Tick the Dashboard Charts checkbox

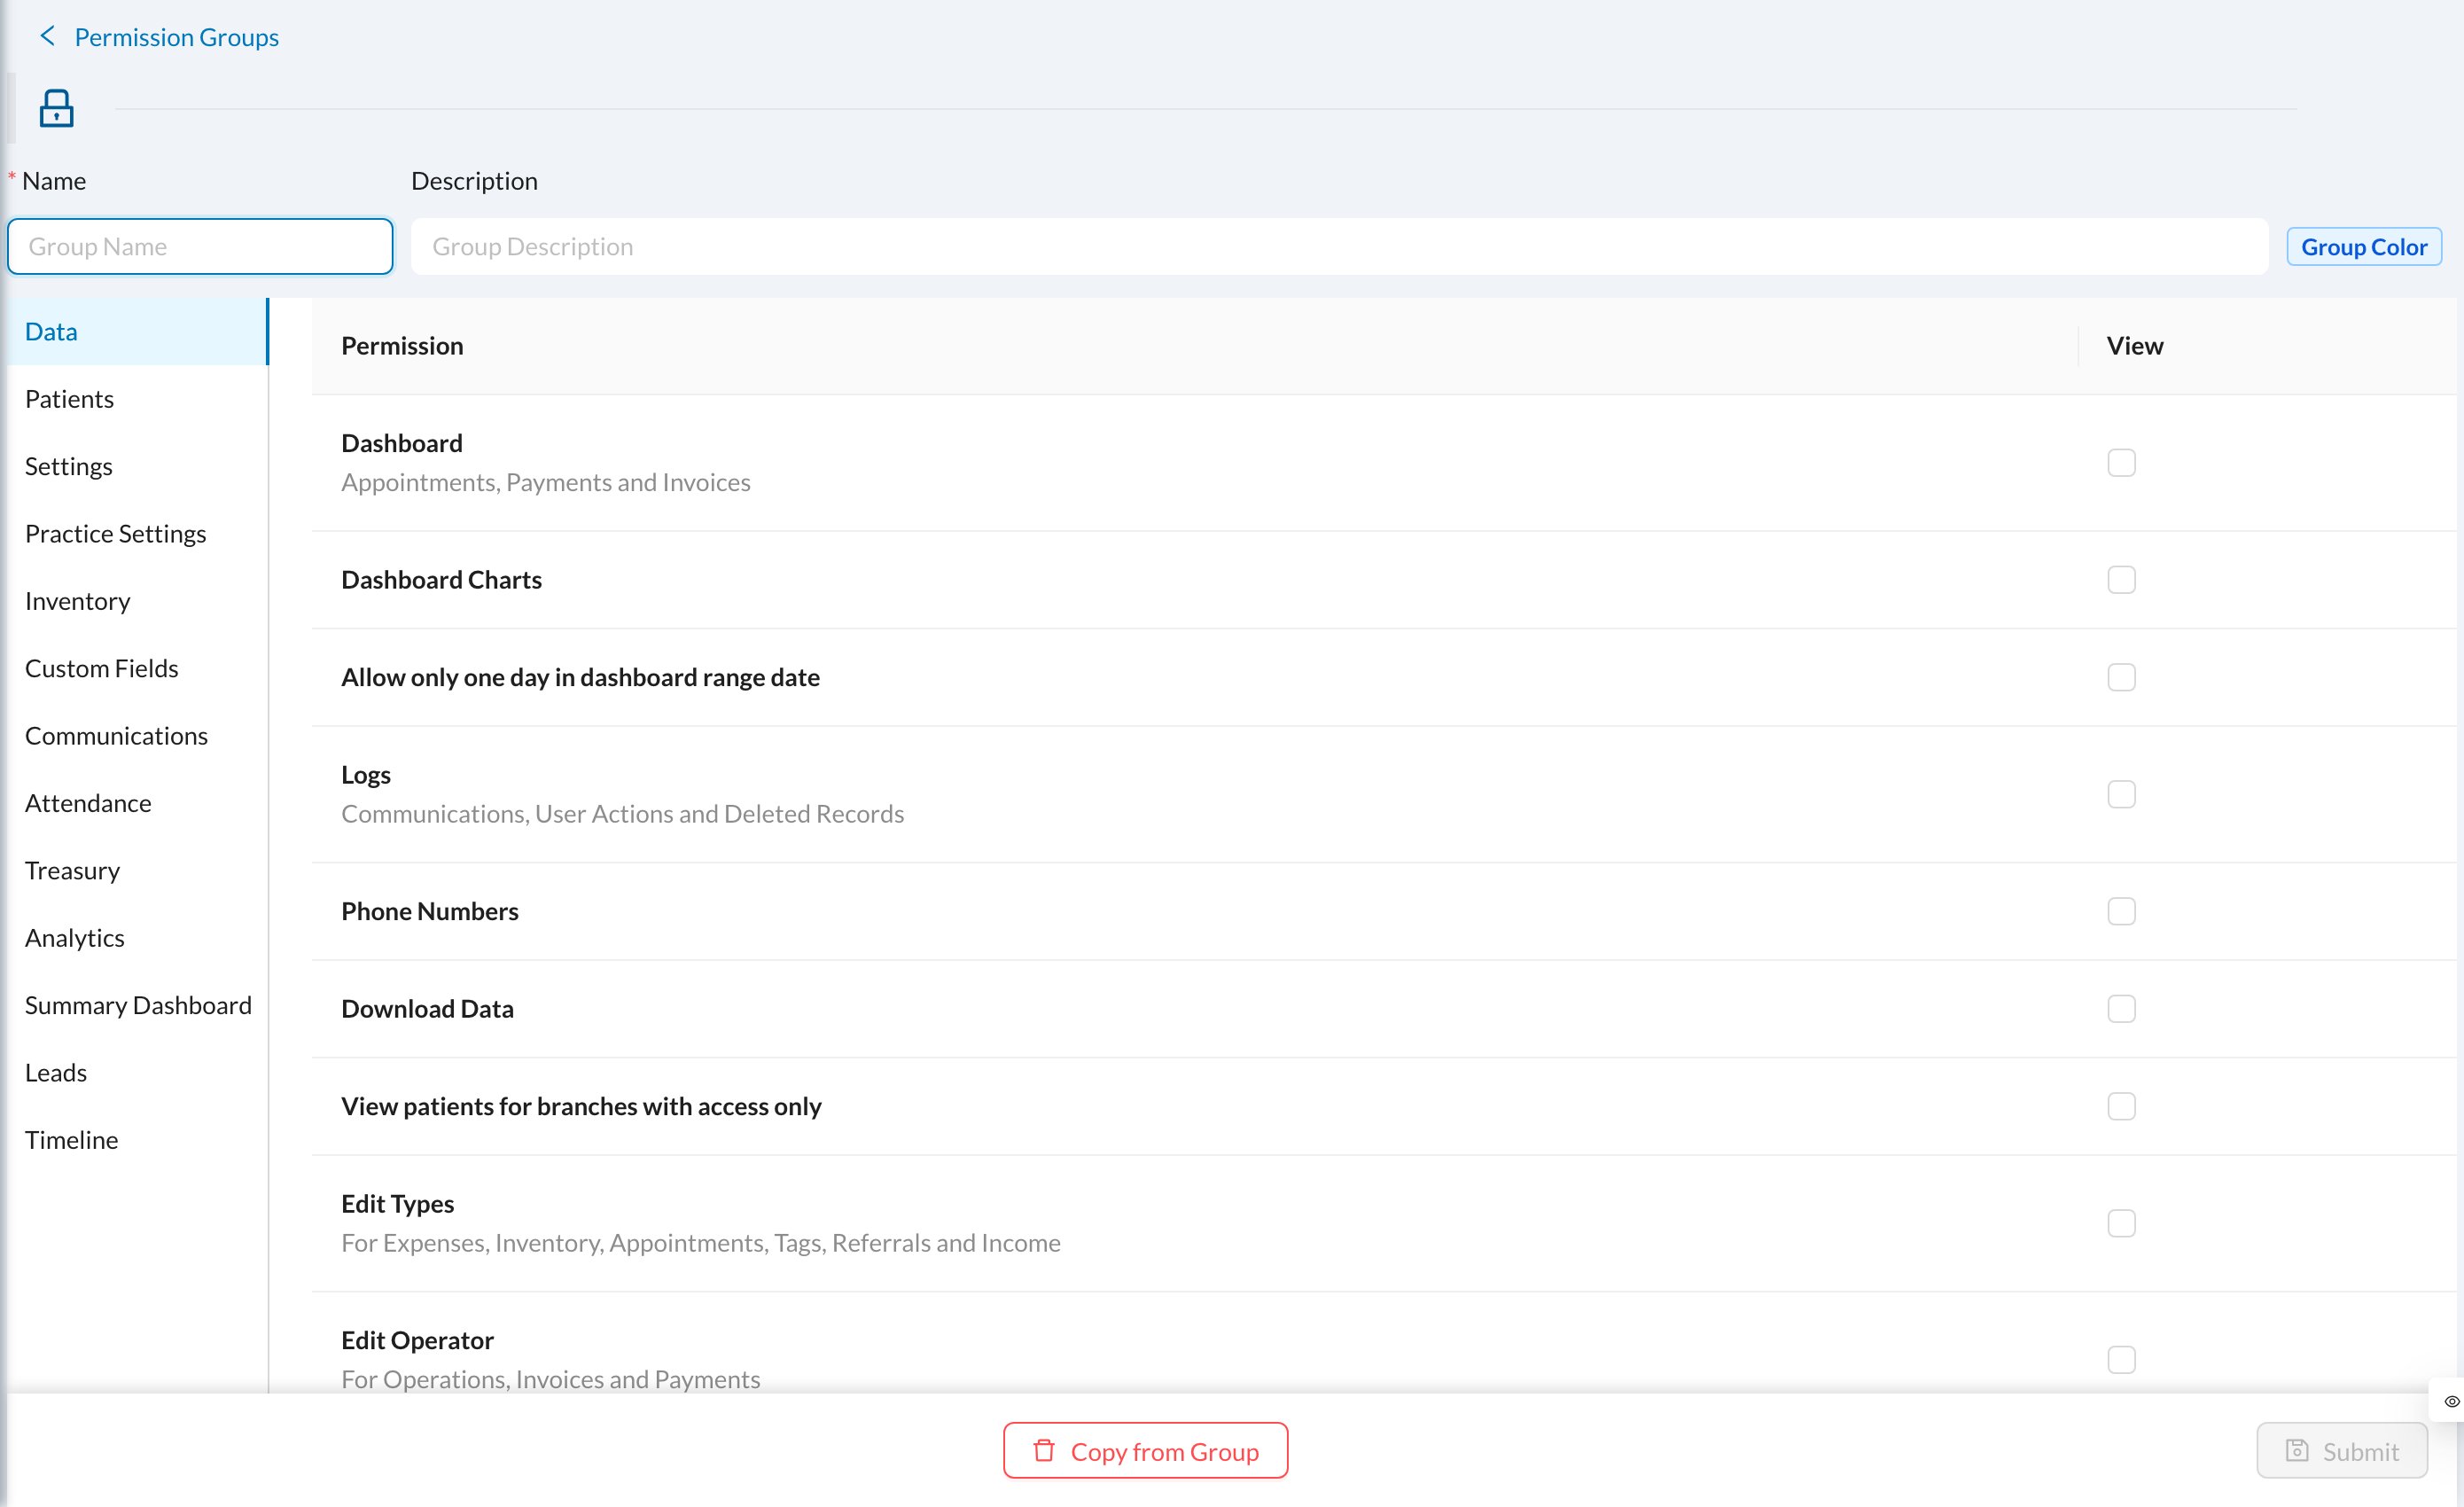2121,580
